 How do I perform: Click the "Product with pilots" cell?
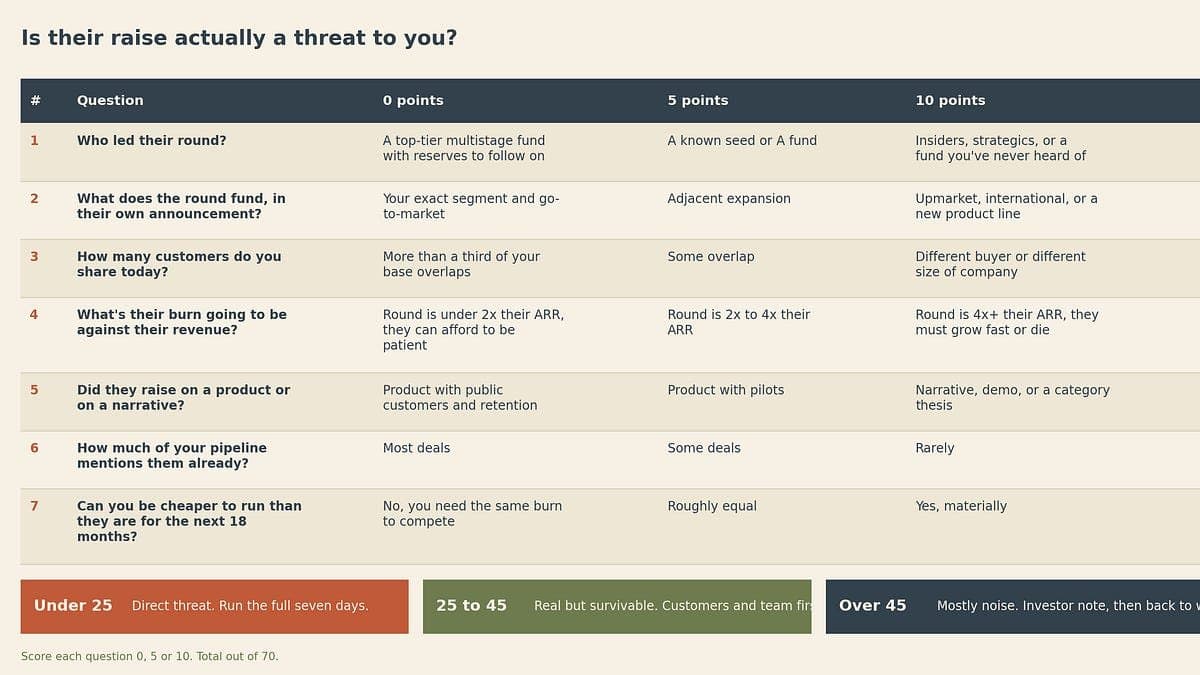(726, 391)
